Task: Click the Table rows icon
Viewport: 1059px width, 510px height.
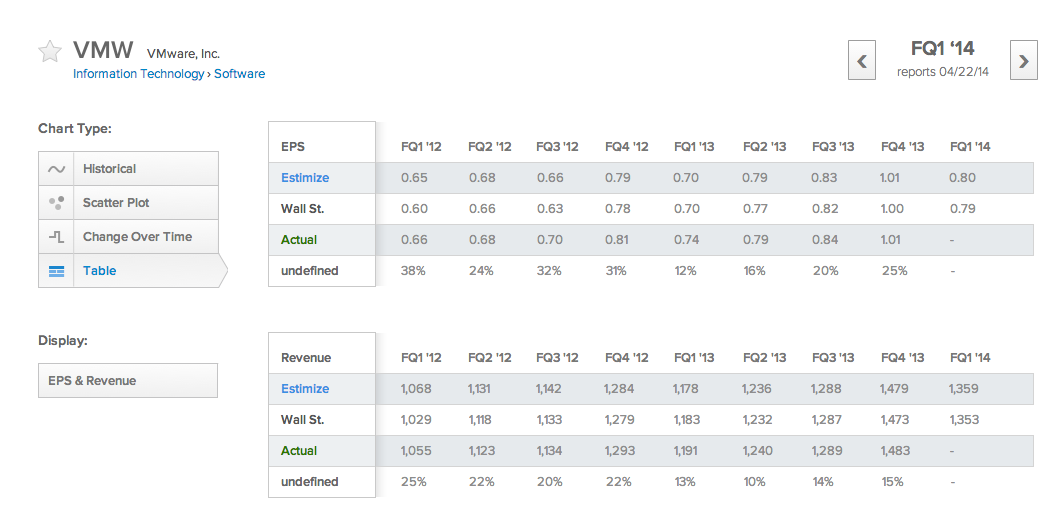Action: 57,271
